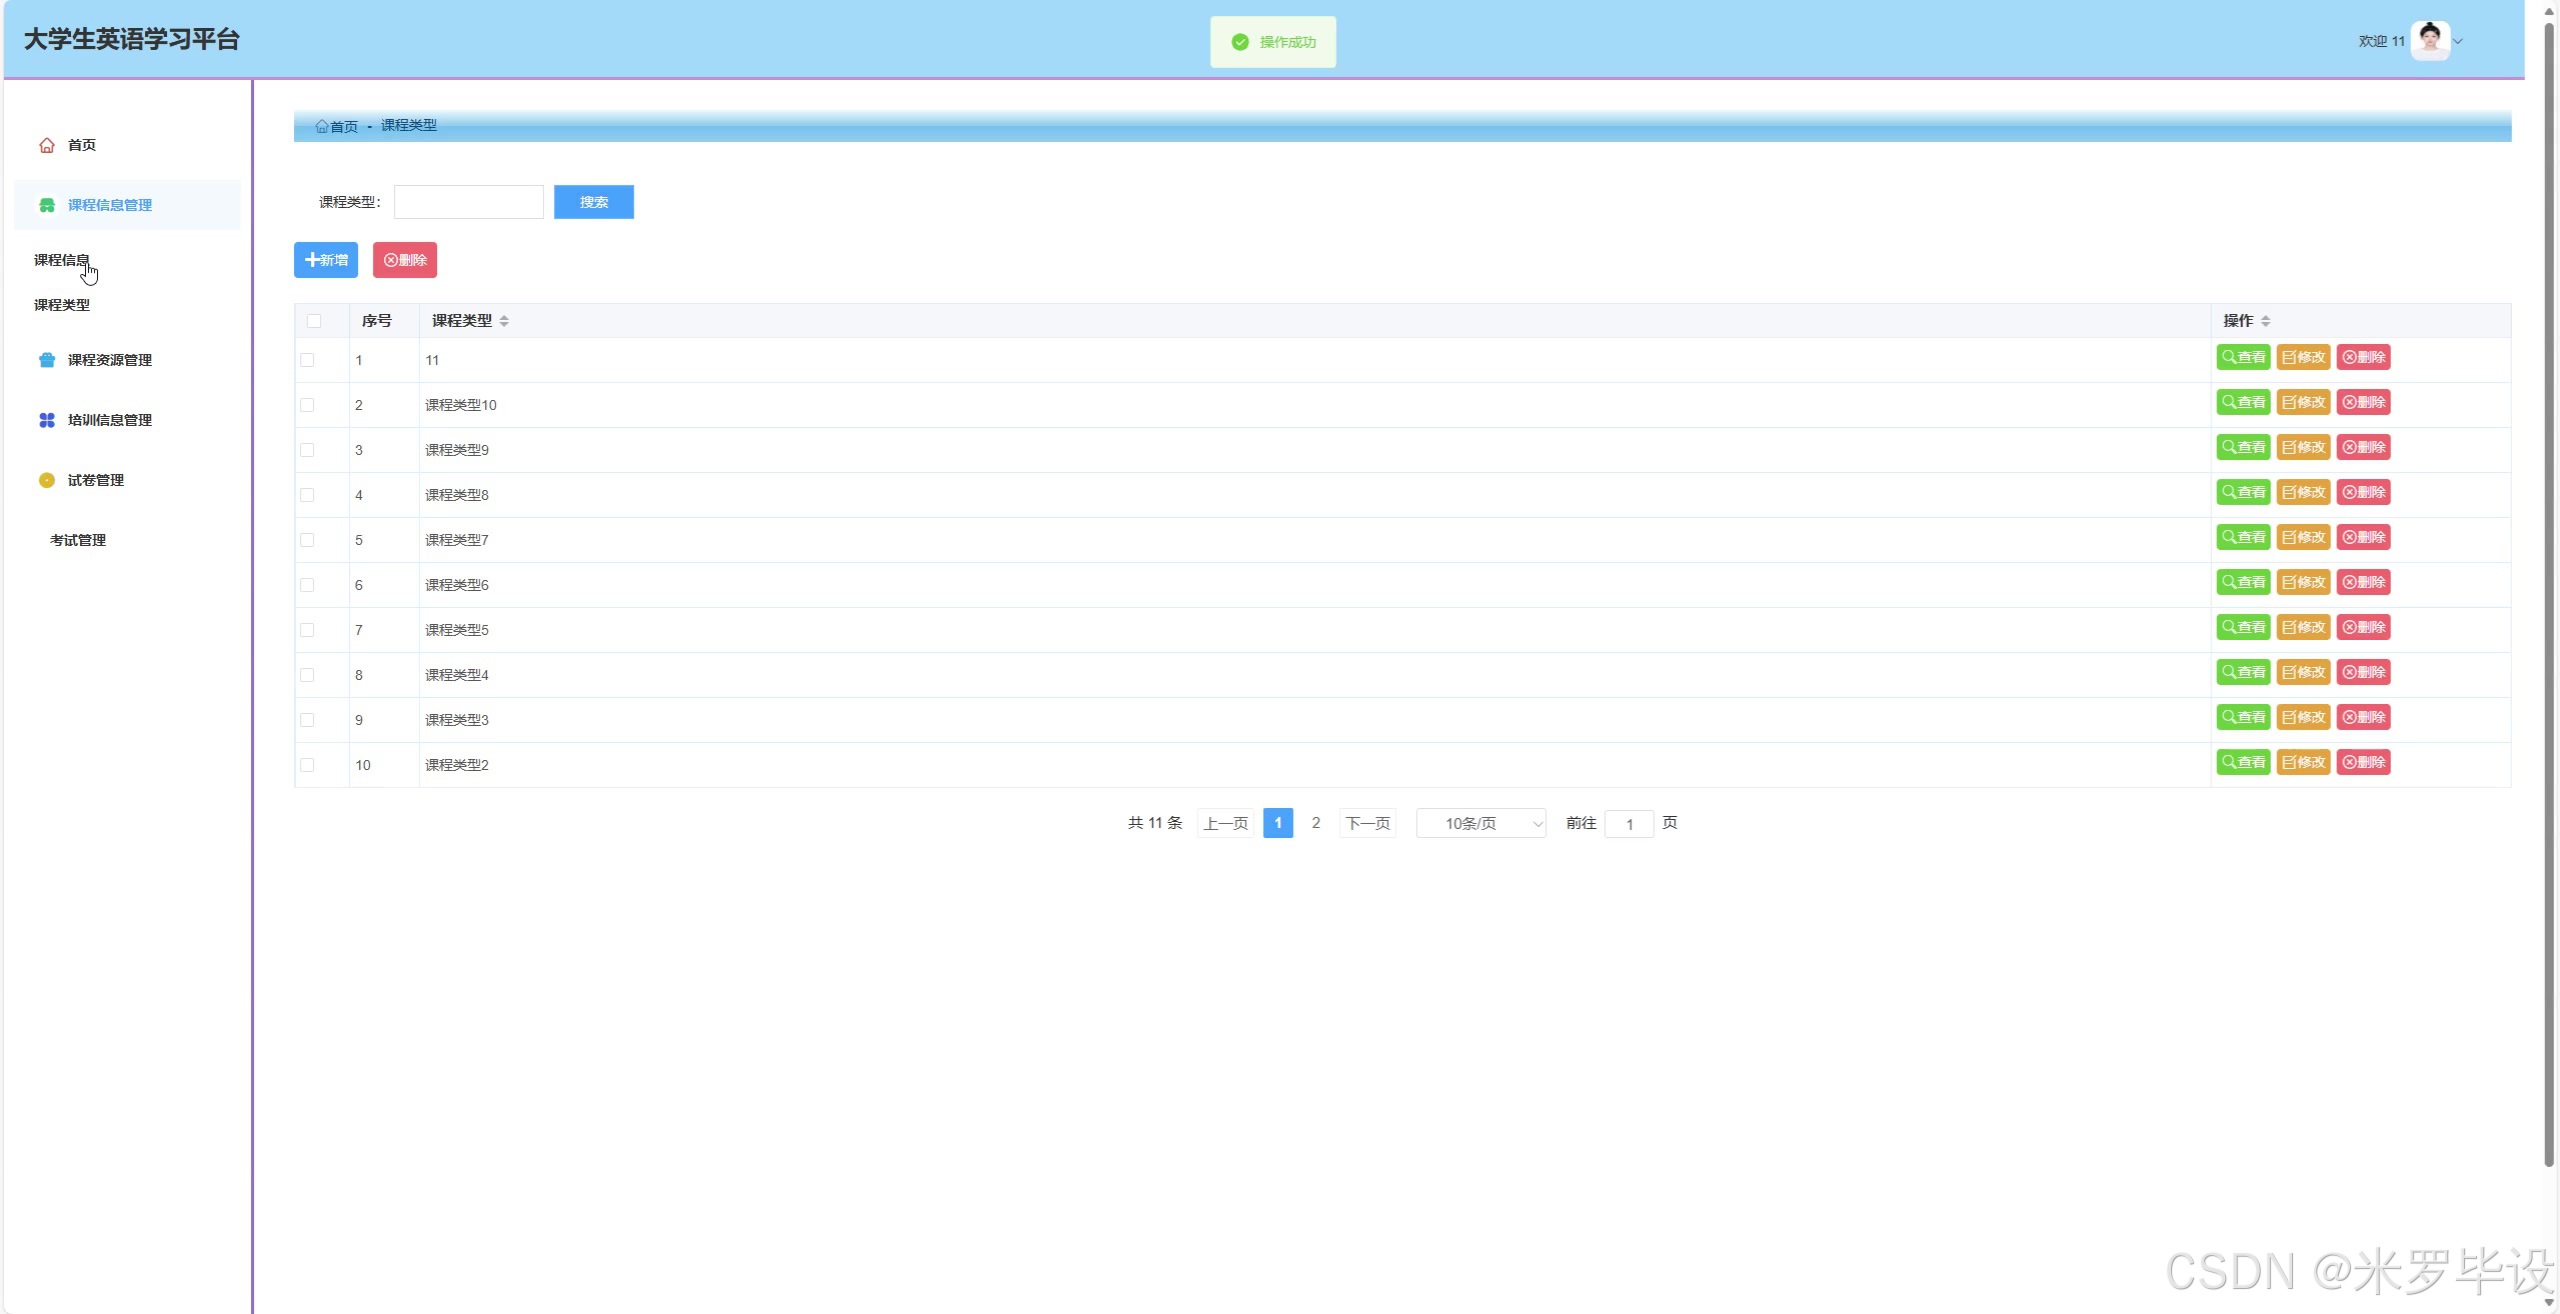Viewport: 2560px width, 1314px height.
Task: Go to page 2 in pagination
Action: point(1316,823)
